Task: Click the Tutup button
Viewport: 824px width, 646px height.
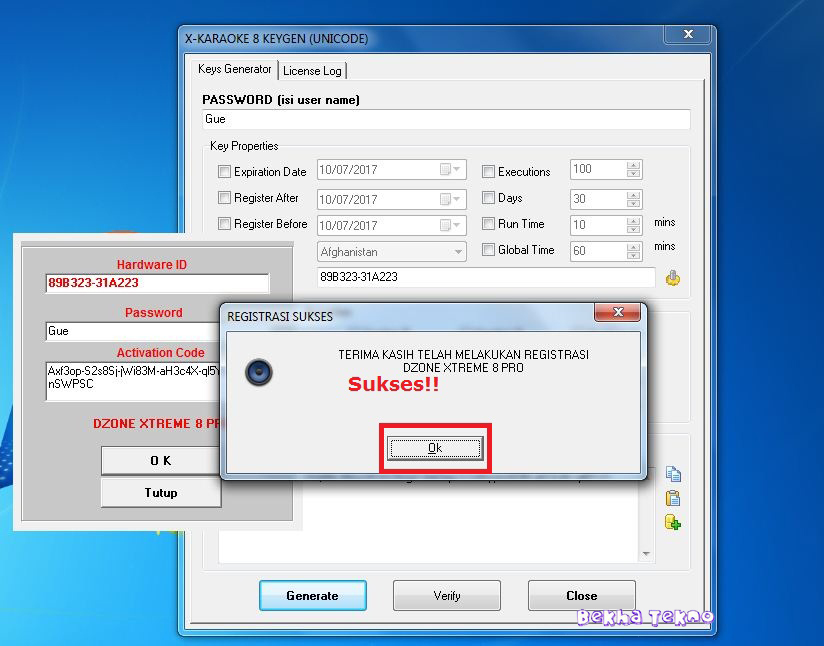Action: coord(161,493)
